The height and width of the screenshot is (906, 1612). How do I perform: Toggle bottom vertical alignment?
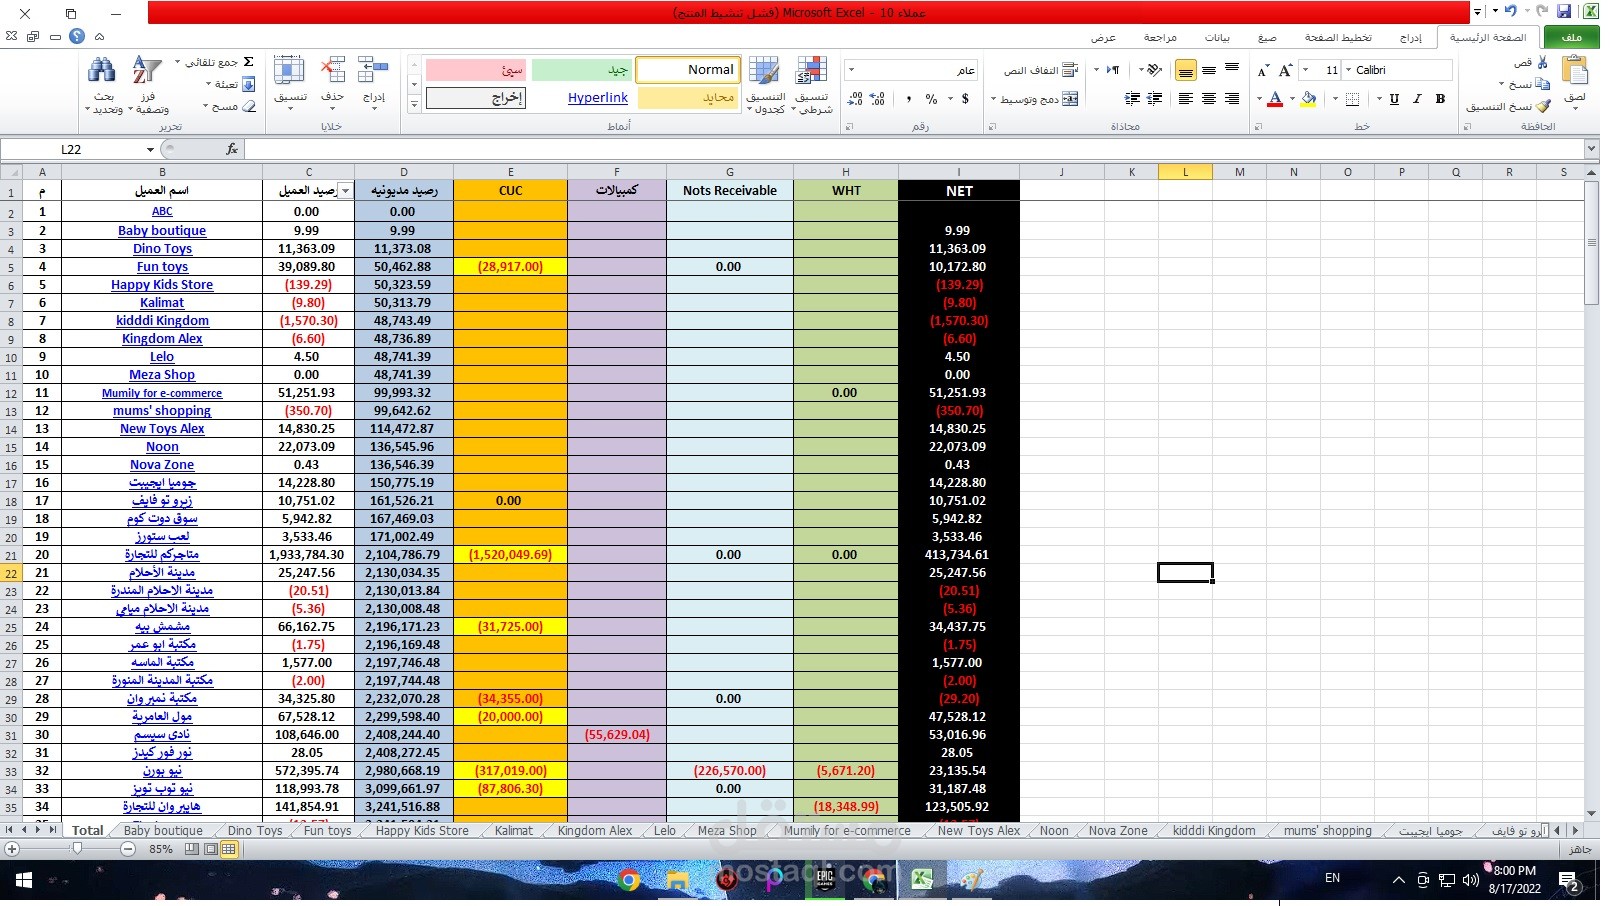point(1186,71)
